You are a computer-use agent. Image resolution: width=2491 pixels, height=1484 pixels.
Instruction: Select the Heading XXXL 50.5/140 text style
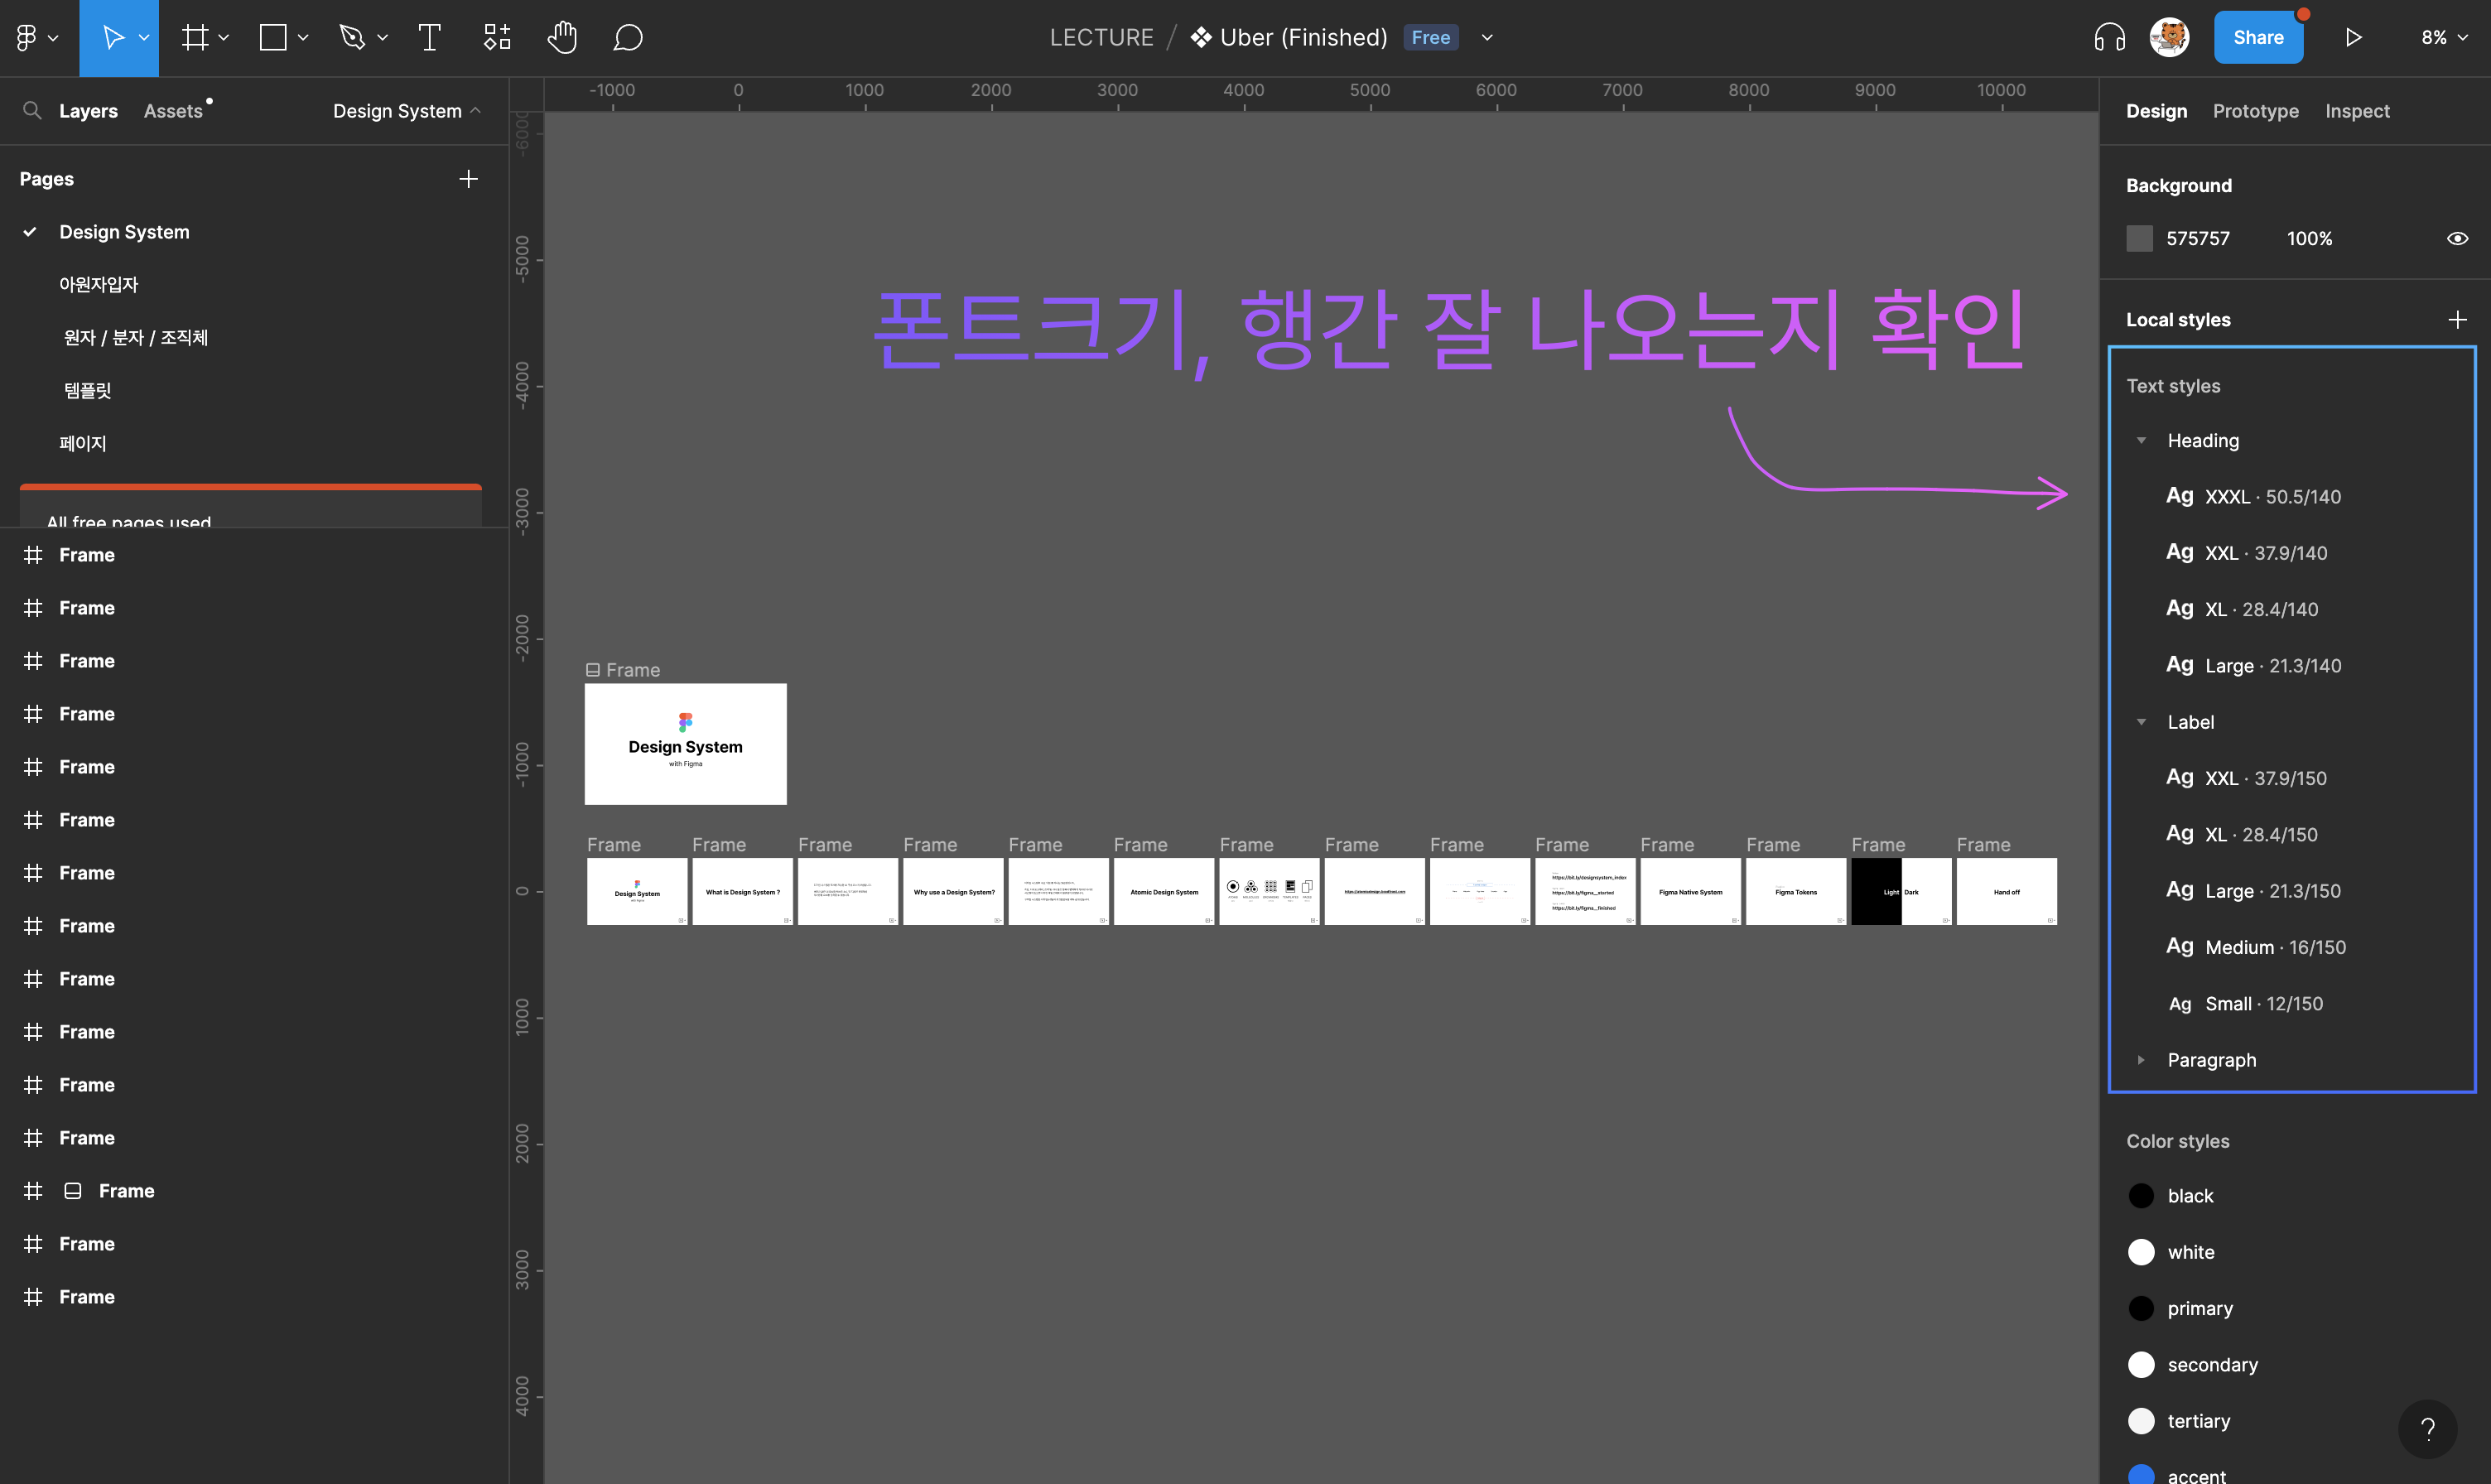(2253, 497)
